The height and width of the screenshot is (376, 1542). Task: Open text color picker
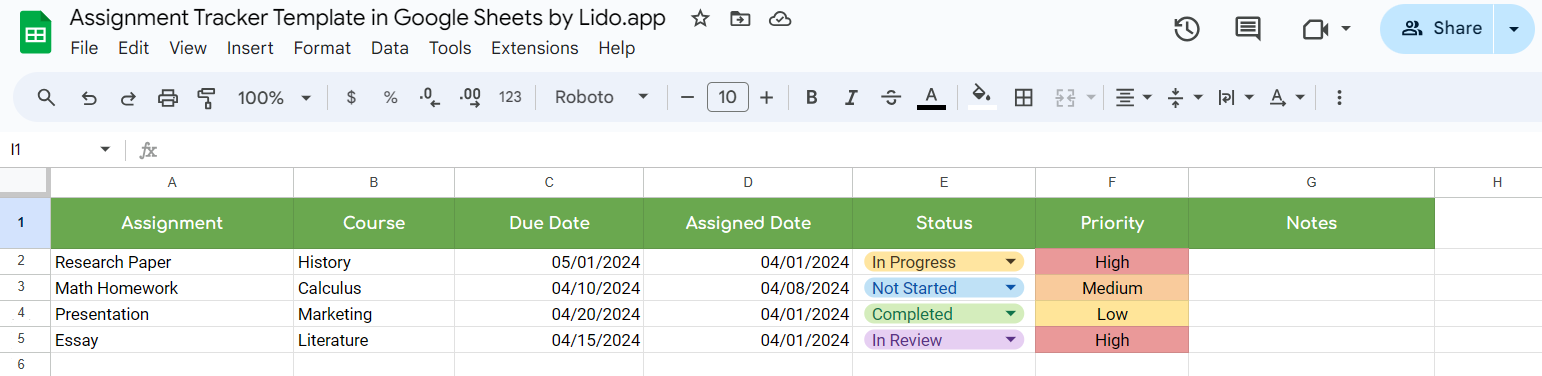931,97
